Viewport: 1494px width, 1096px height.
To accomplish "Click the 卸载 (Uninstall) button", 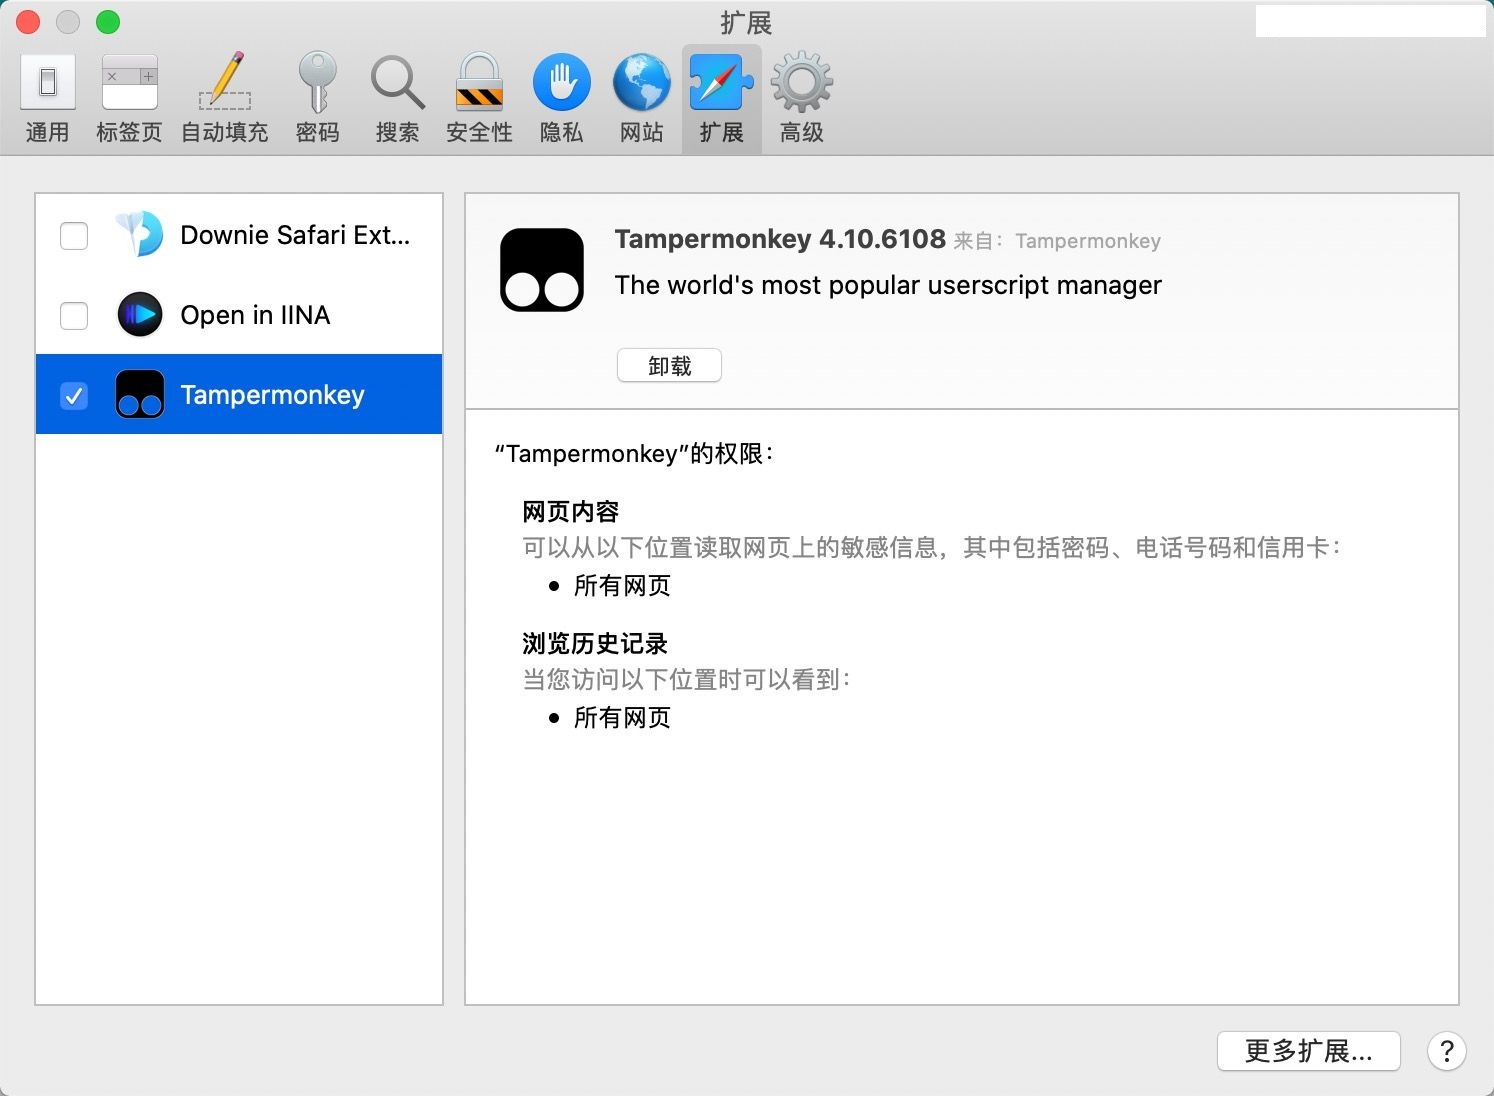I will (x=668, y=365).
